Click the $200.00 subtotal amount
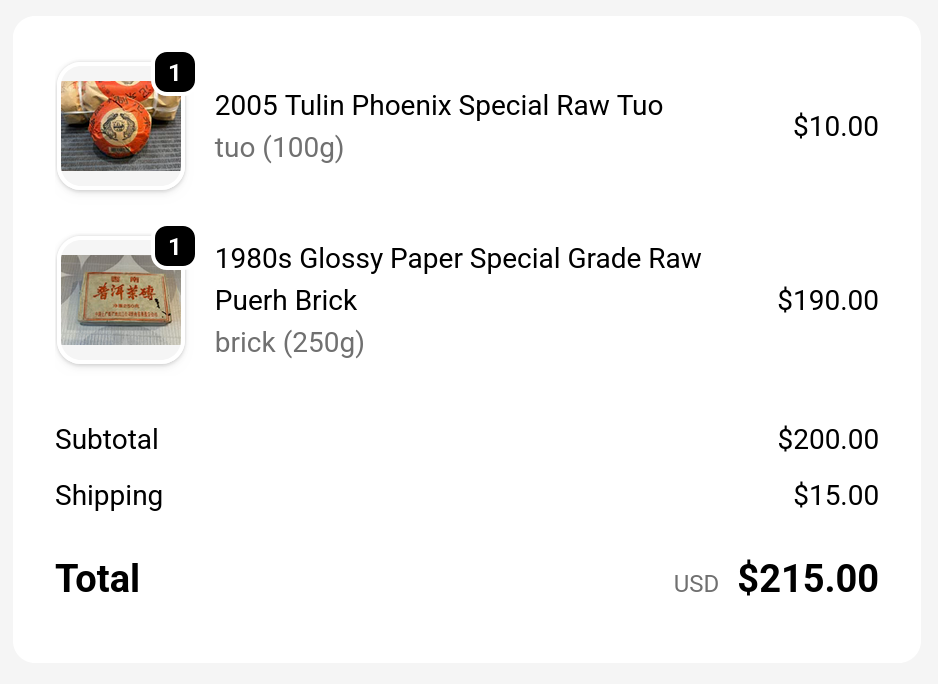 (827, 440)
